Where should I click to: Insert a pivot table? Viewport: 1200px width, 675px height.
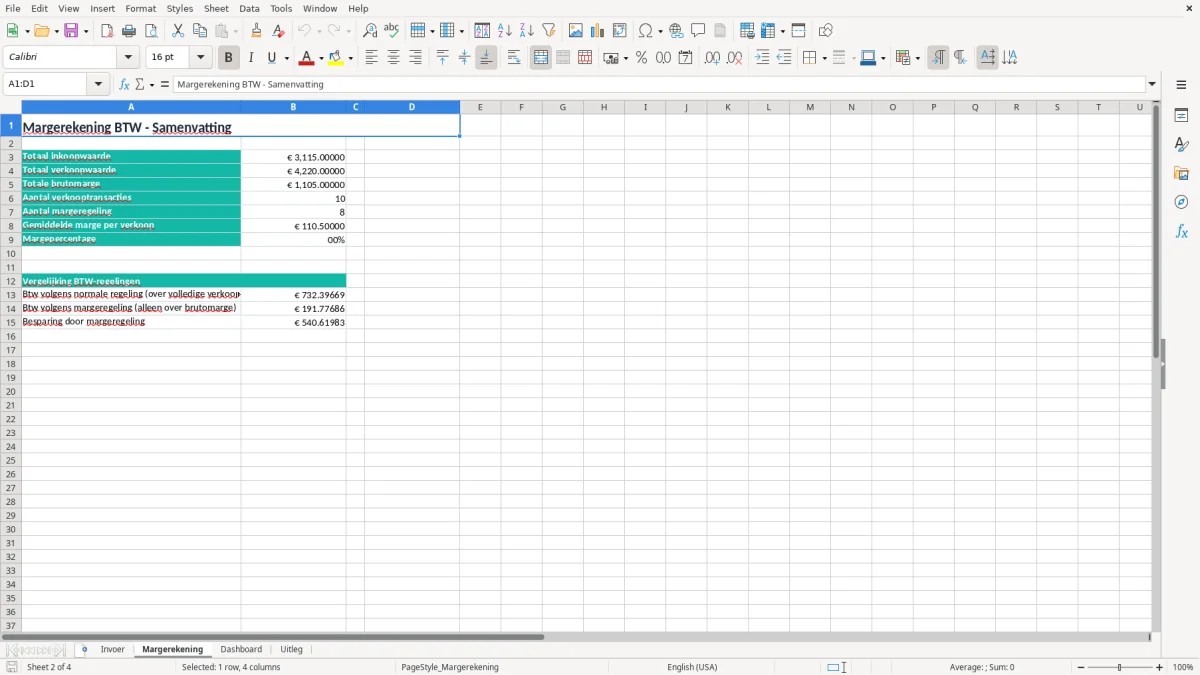click(620, 31)
